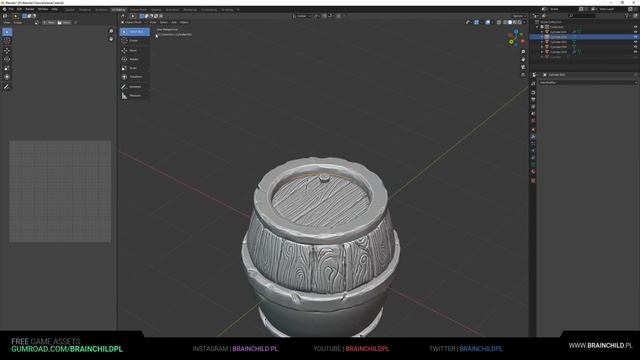The image size is (640, 360).
Task: Select the Annotate tool in the 3D viewport toolbar
Action: click(134, 87)
